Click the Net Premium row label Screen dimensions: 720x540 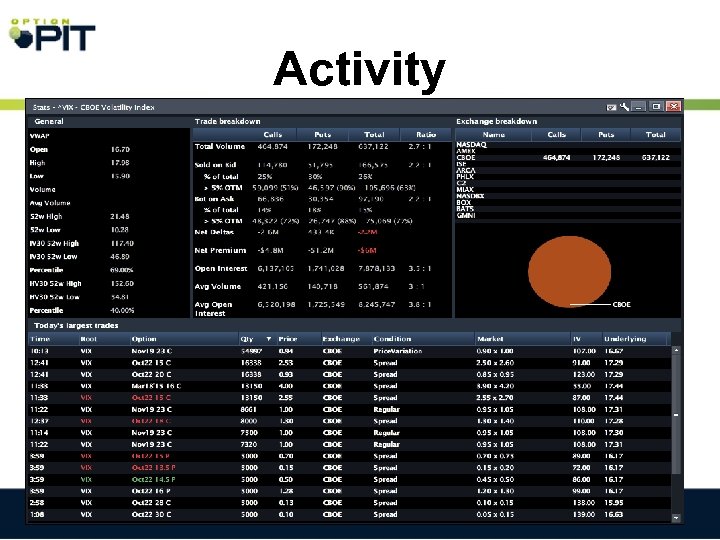coord(220,250)
